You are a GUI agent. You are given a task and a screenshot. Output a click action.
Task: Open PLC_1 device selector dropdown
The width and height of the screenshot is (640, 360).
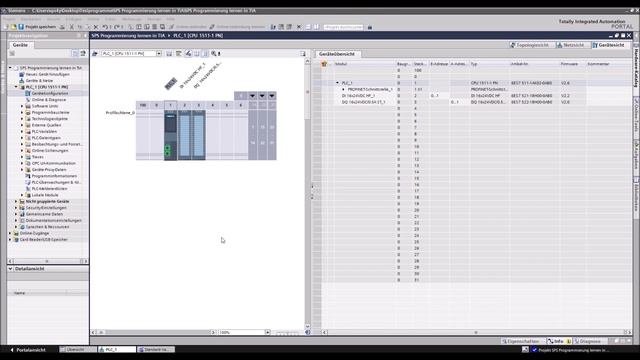point(159,53)
